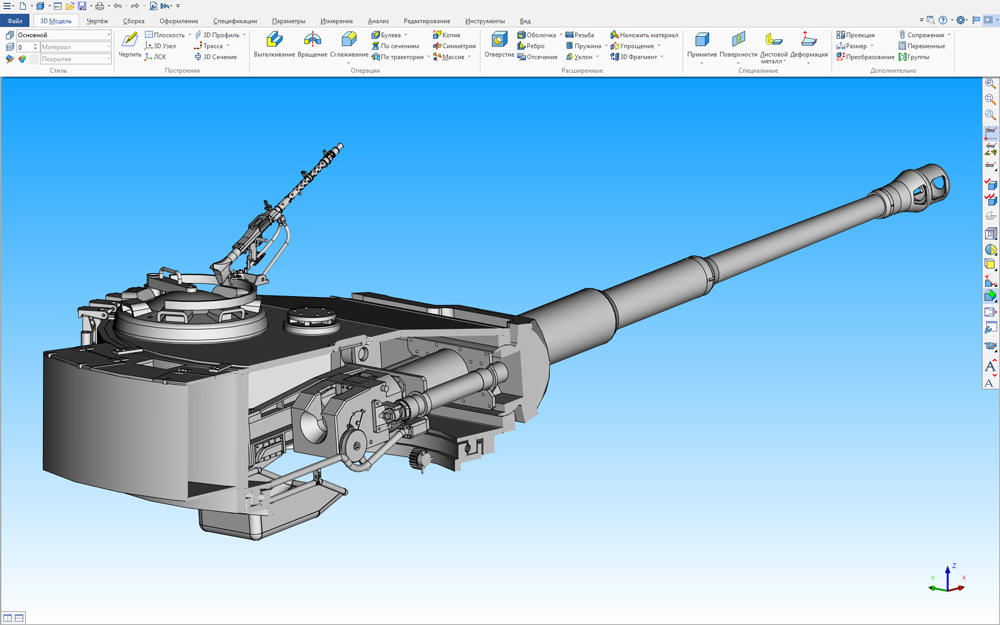1000x625 pixels.
Task: Click the Оболочка shell button
Action: coord(537,35)
